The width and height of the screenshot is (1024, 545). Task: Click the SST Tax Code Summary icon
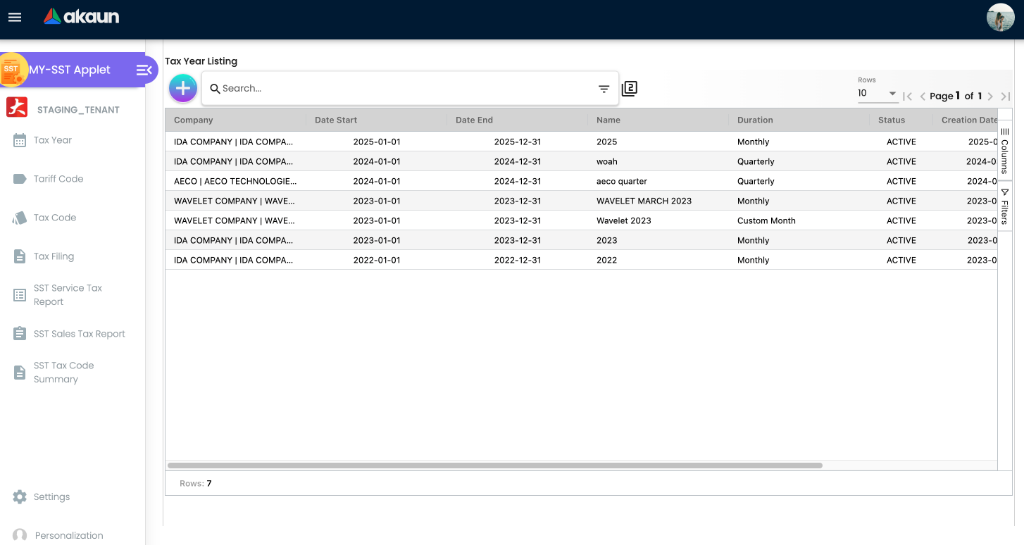pyautogui.click(x=20, y=373)
